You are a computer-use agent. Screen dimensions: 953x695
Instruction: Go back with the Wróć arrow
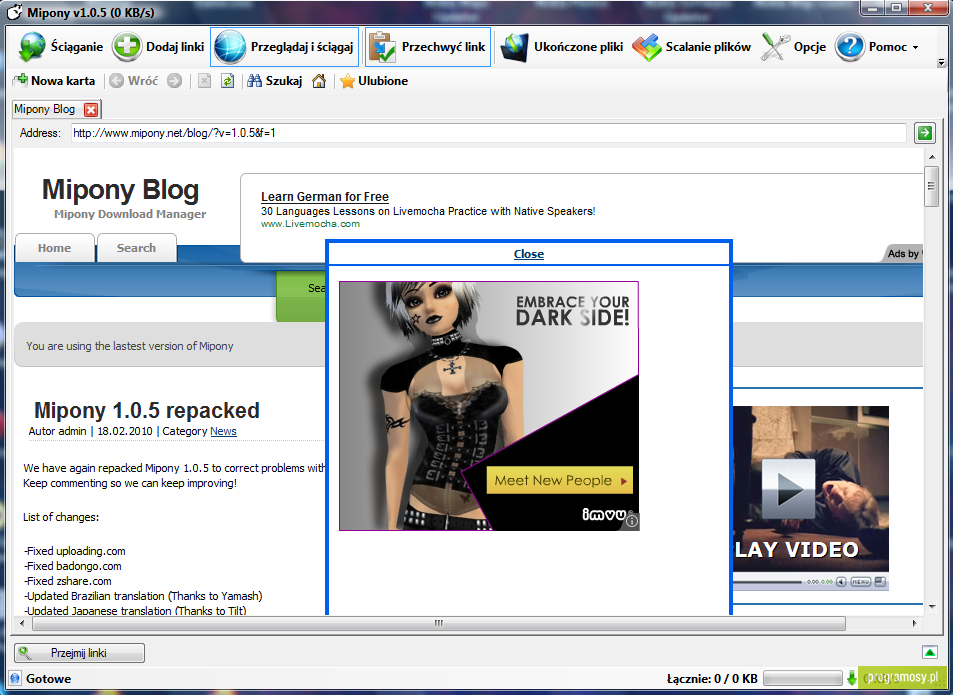(134, 81)
